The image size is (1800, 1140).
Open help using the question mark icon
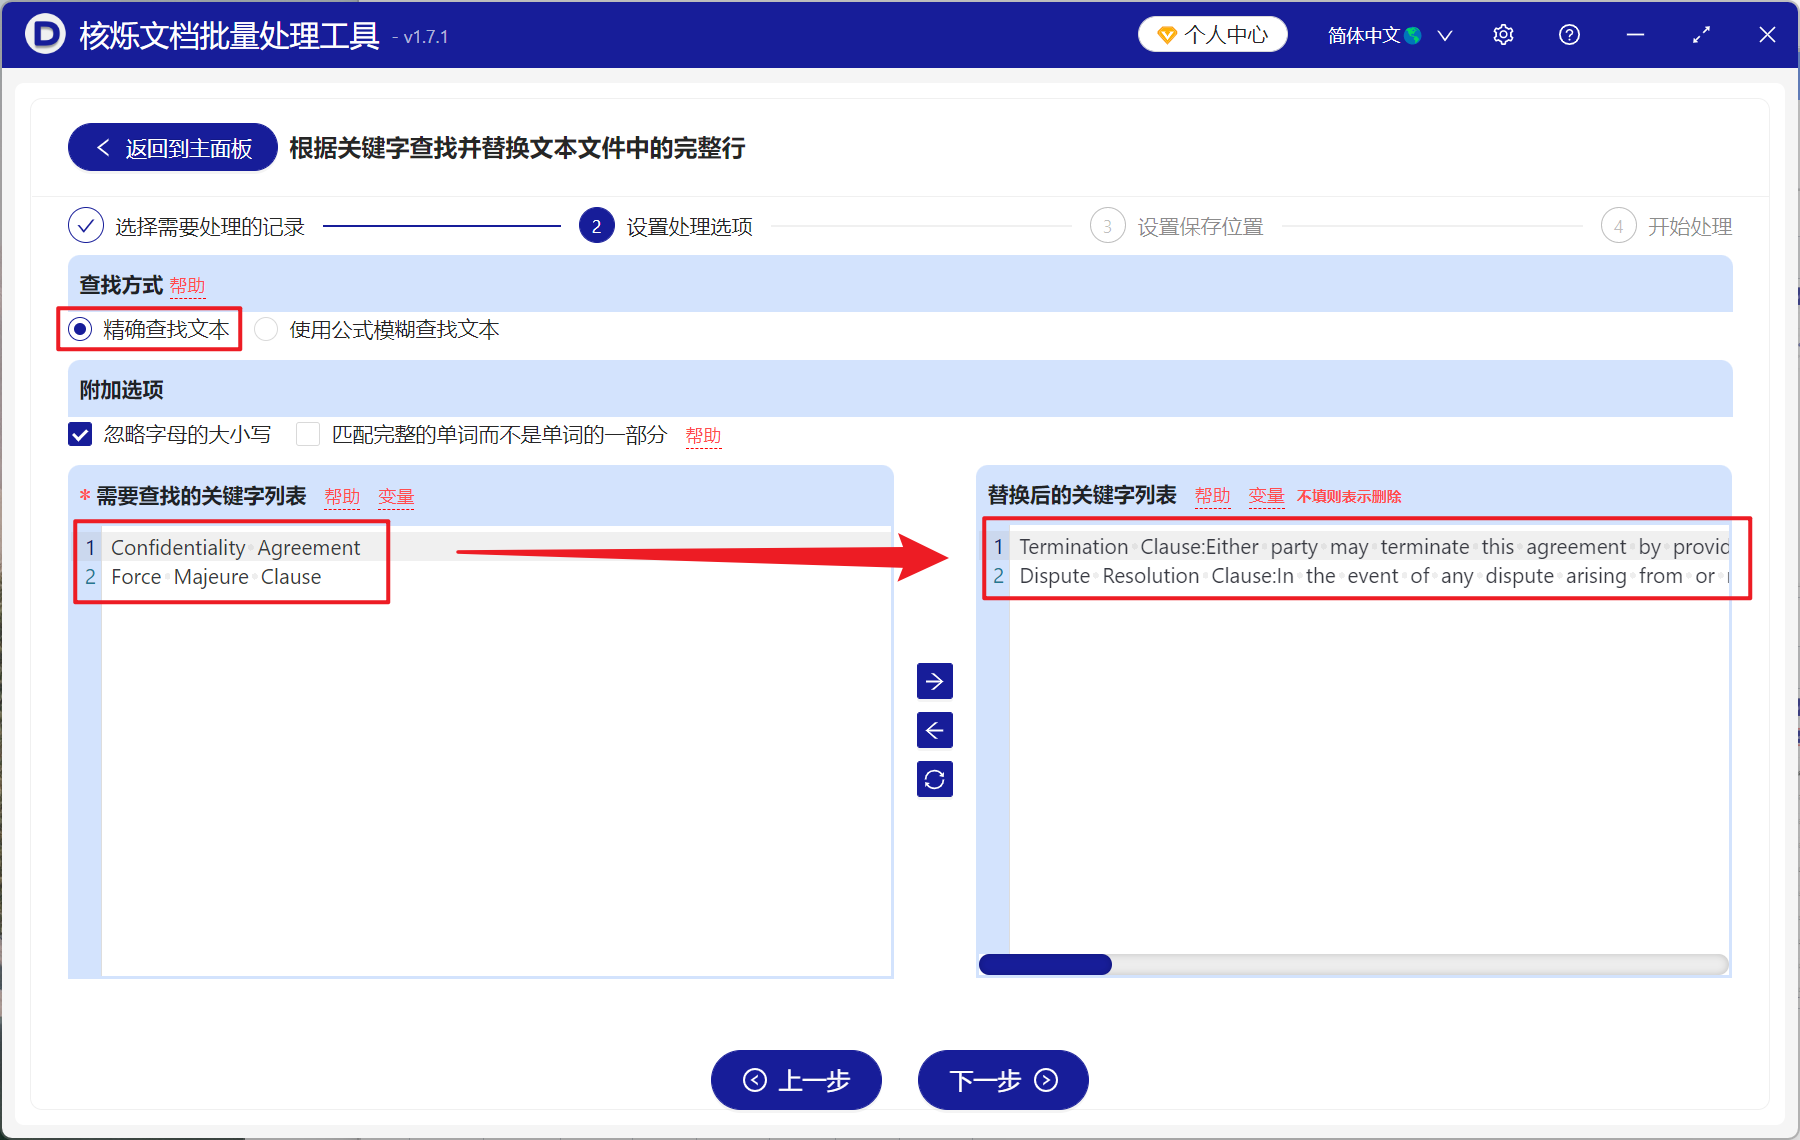click(1569, 34)
